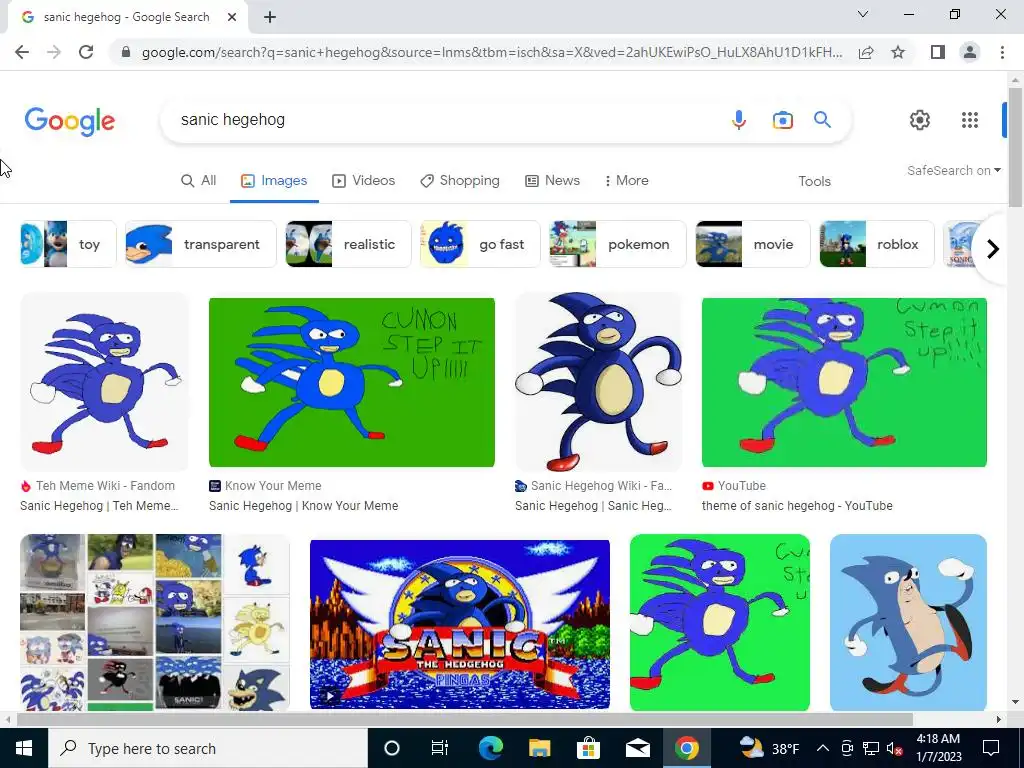Open weather widget showing 38°F
The width and height of the screenshot is (1024, 768).
[769, 748]
